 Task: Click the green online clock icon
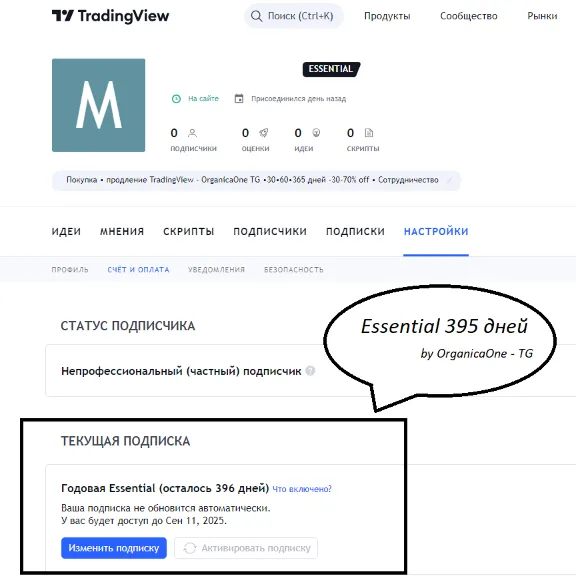177,99
